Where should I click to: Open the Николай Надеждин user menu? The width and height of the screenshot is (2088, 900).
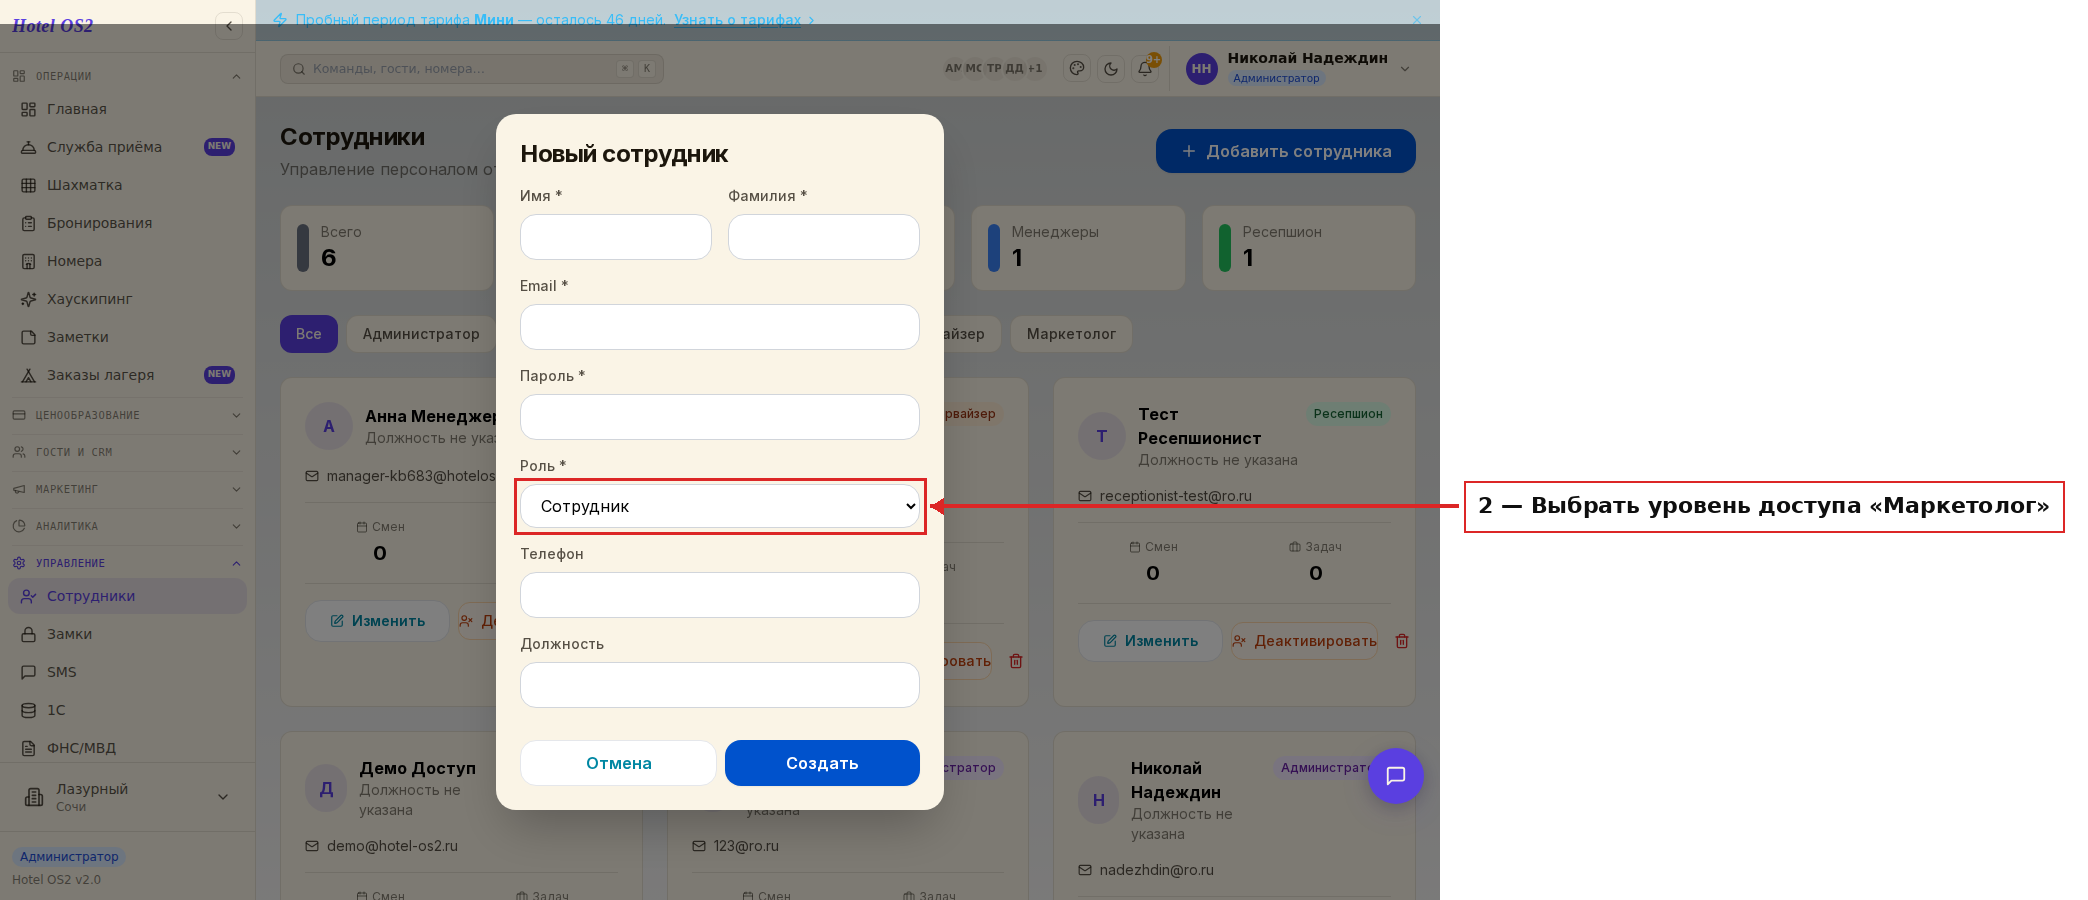pos(1300,68)
